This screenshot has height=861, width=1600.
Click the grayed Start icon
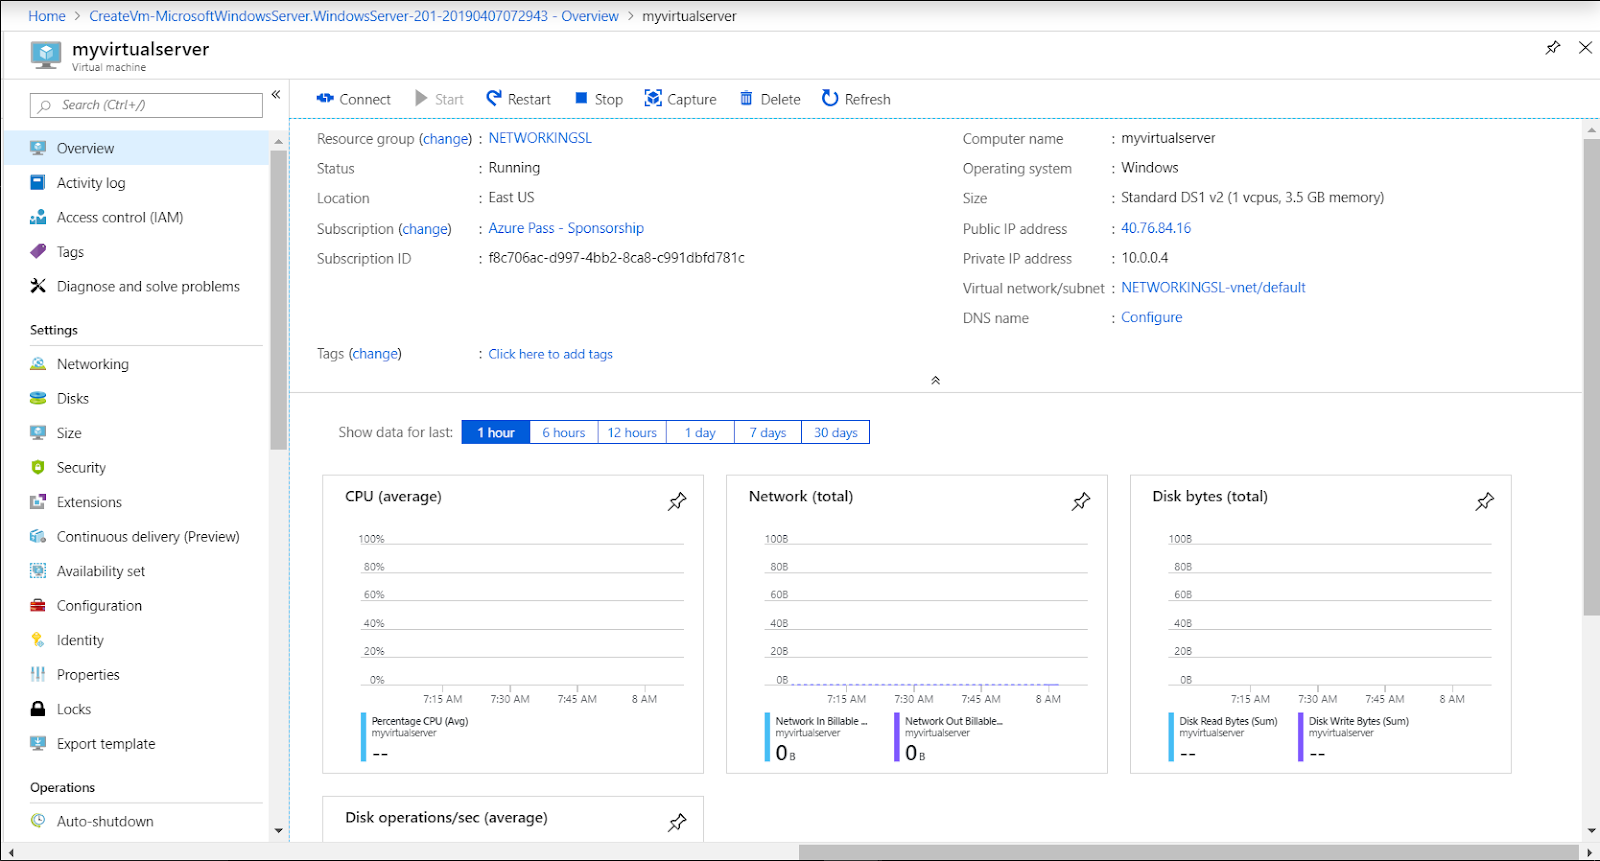pyautogui.click(x=422, y=98)
